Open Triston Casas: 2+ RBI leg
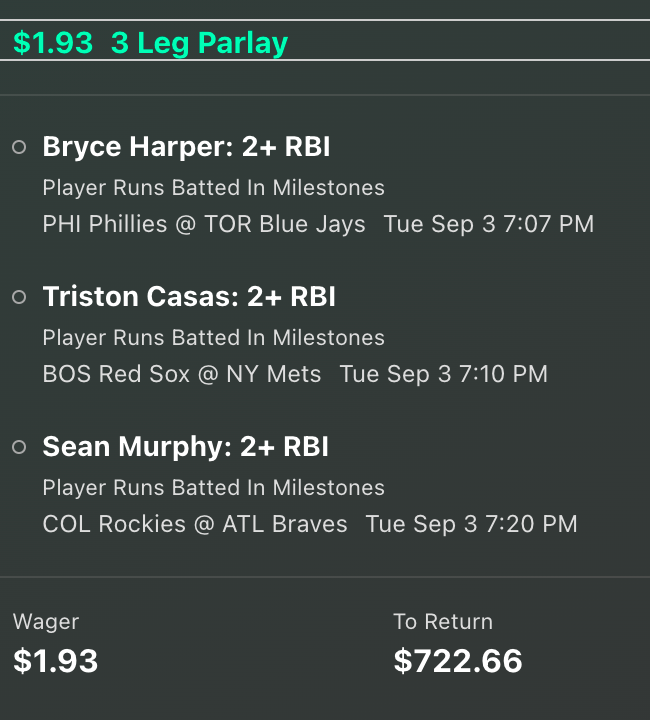 point(189,297)
